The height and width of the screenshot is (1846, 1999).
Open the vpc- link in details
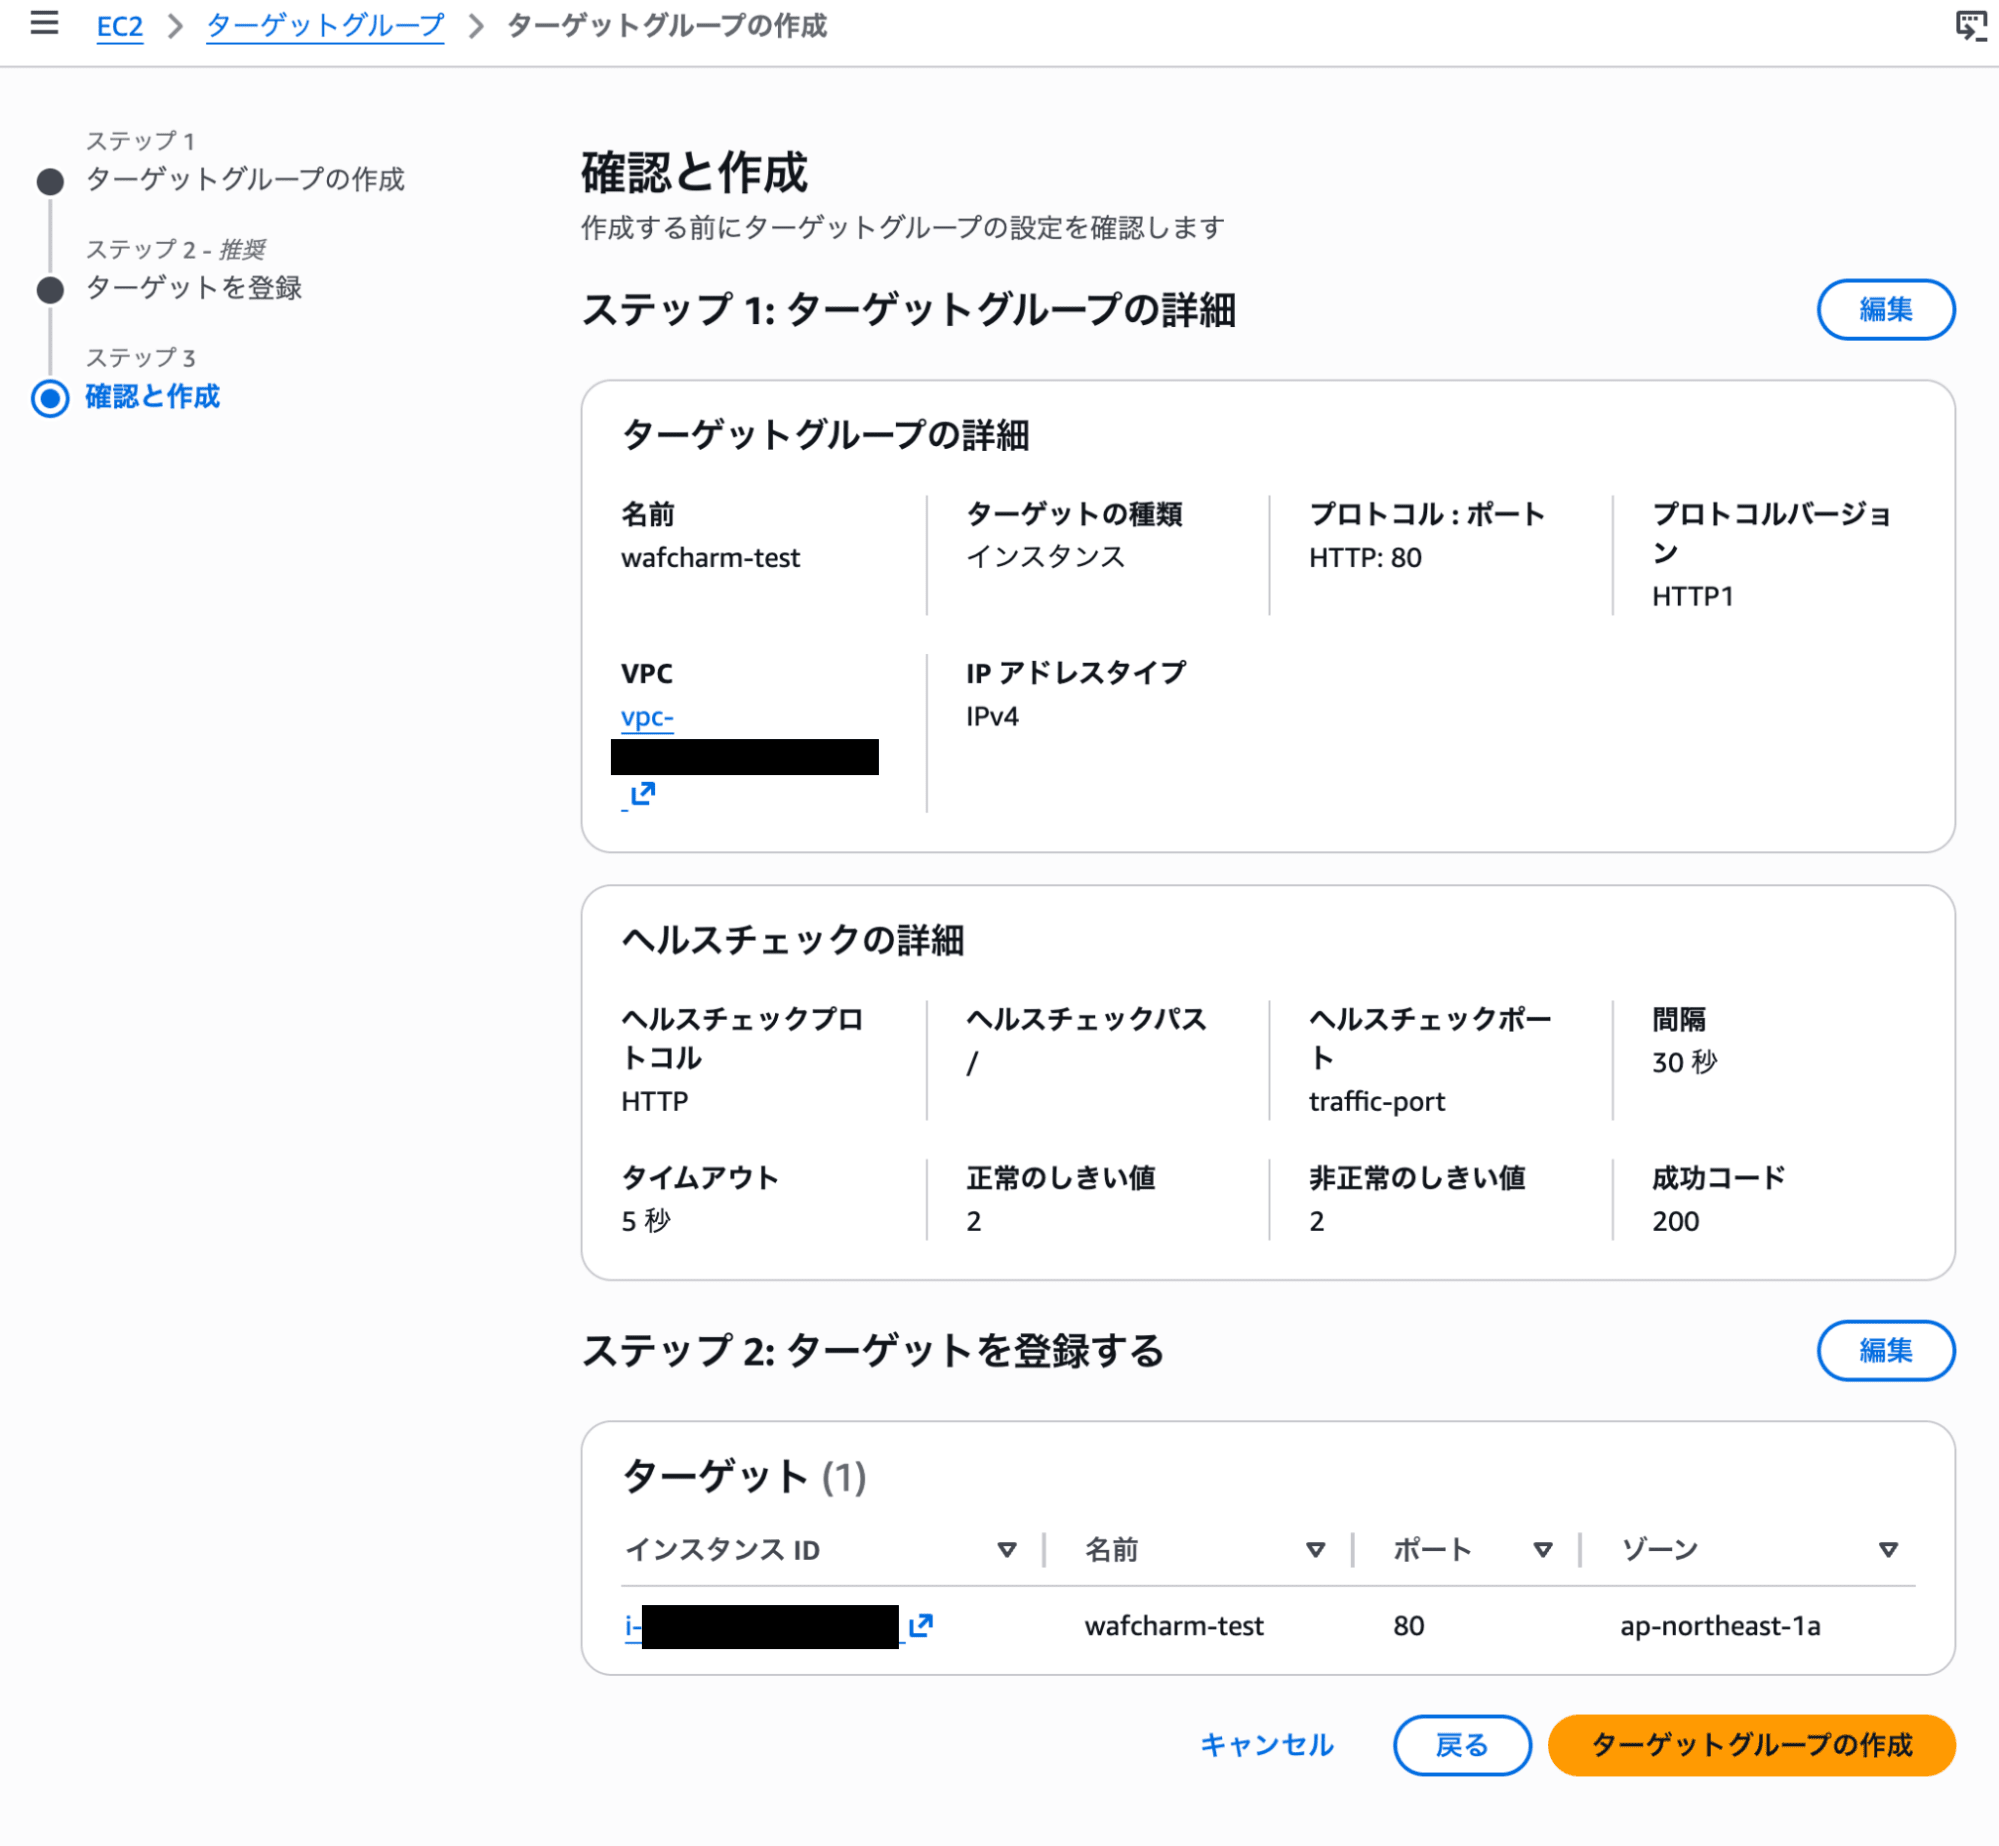(647, 717)
